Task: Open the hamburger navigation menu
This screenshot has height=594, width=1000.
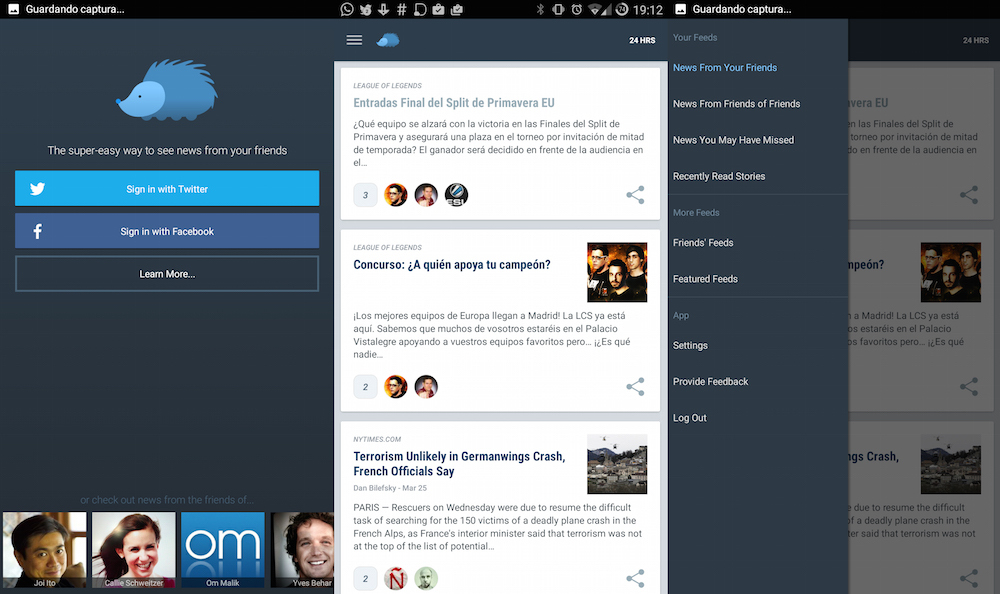Action: point(354,40)
